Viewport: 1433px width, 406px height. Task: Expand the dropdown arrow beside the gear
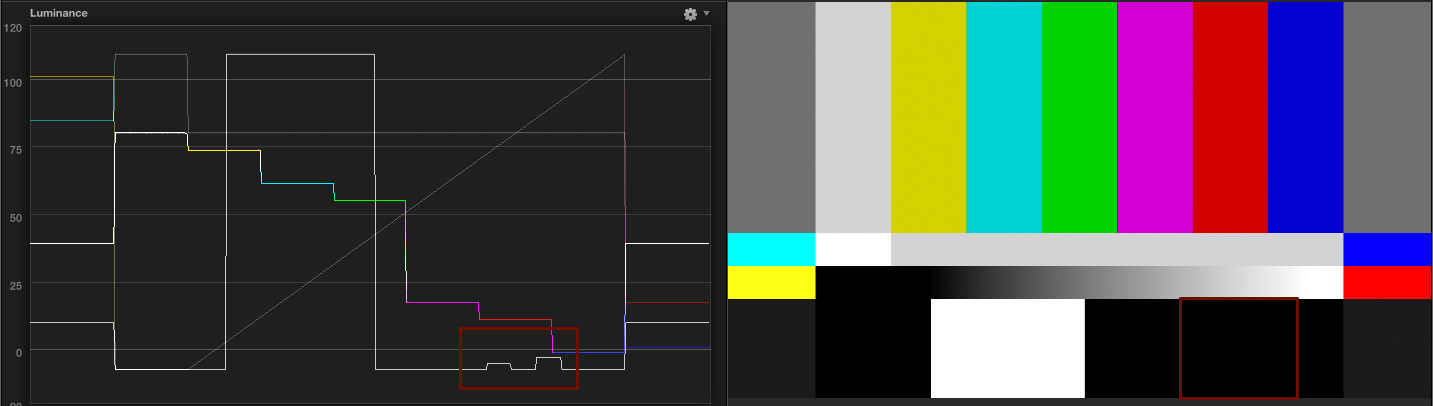(x=706, y=14)
